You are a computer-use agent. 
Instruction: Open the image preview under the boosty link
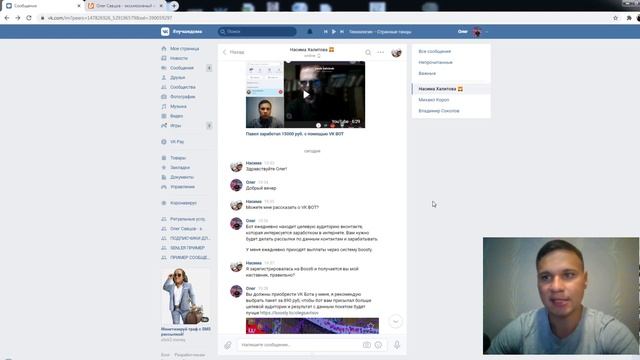[x=312, y=326]
